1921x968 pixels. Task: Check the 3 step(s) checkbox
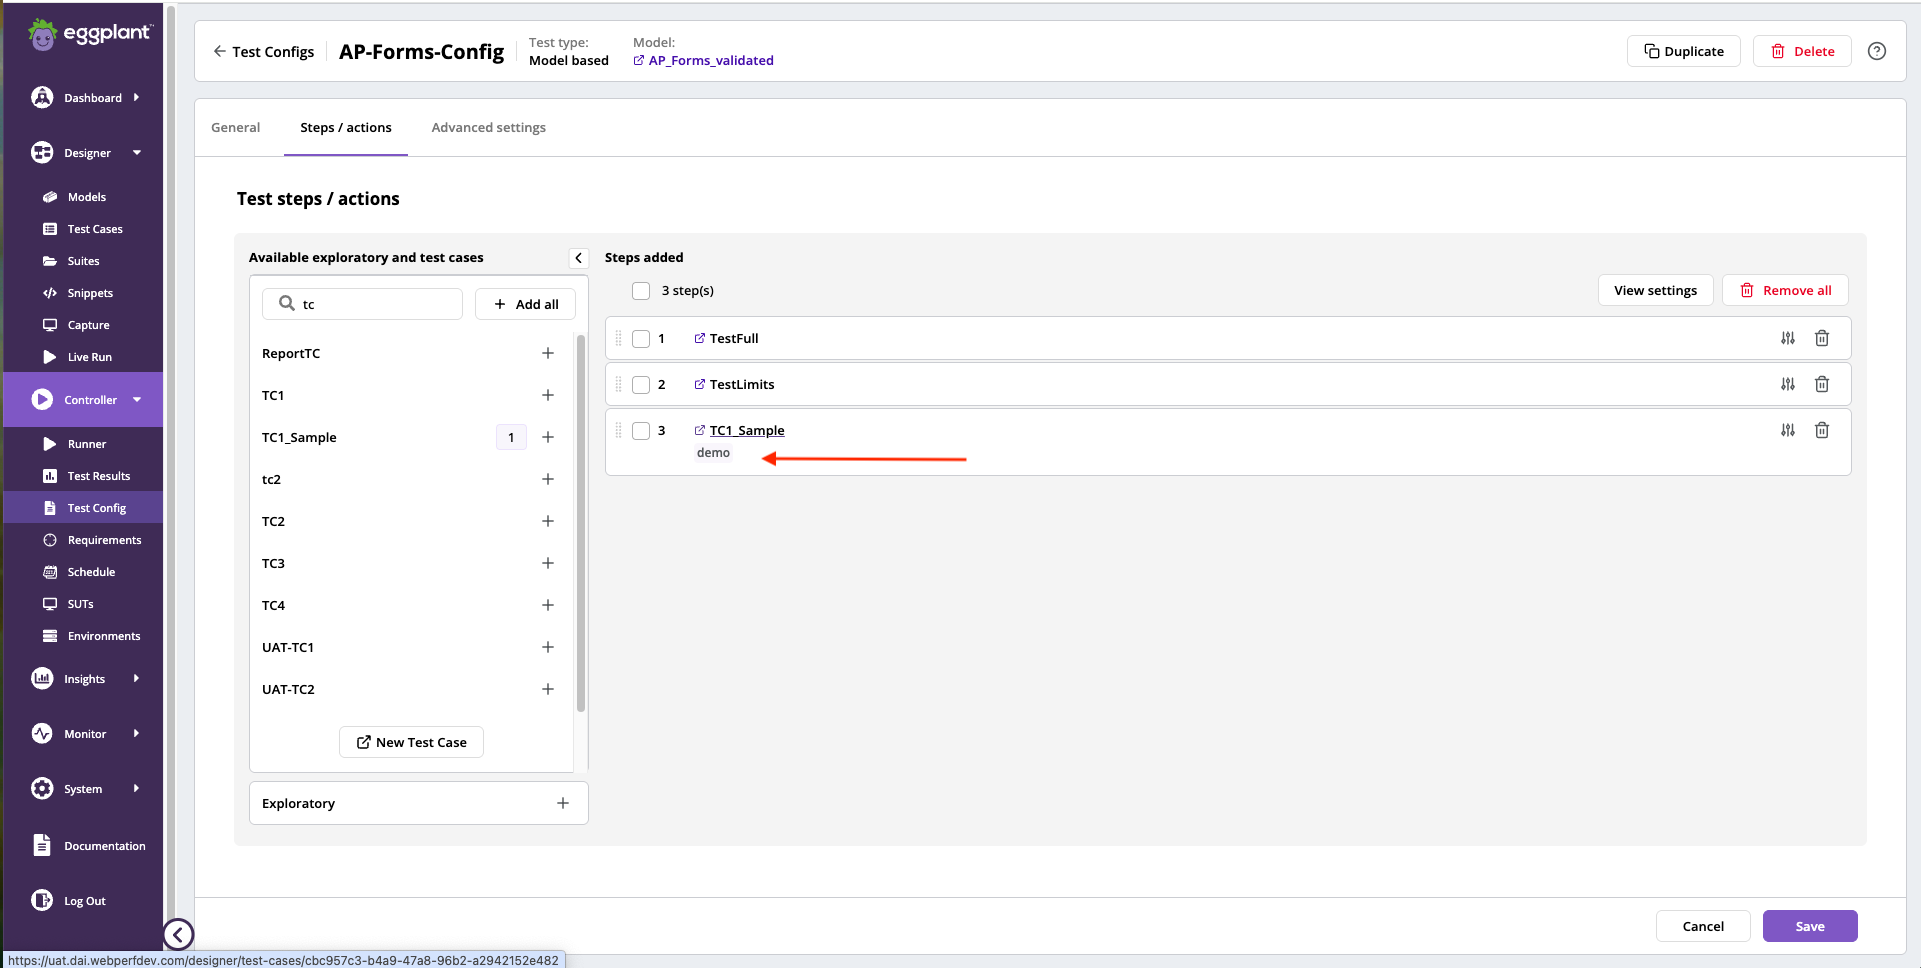(x=640, y=290)
